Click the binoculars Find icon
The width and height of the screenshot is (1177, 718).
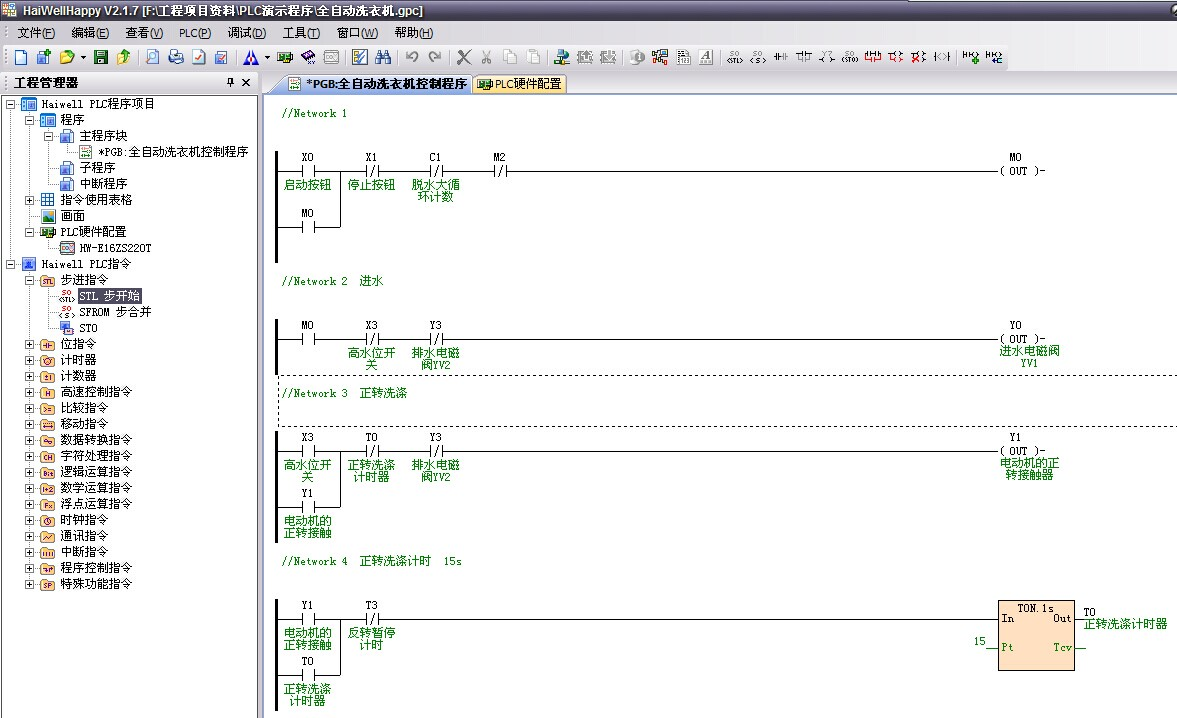coord(382,57)
